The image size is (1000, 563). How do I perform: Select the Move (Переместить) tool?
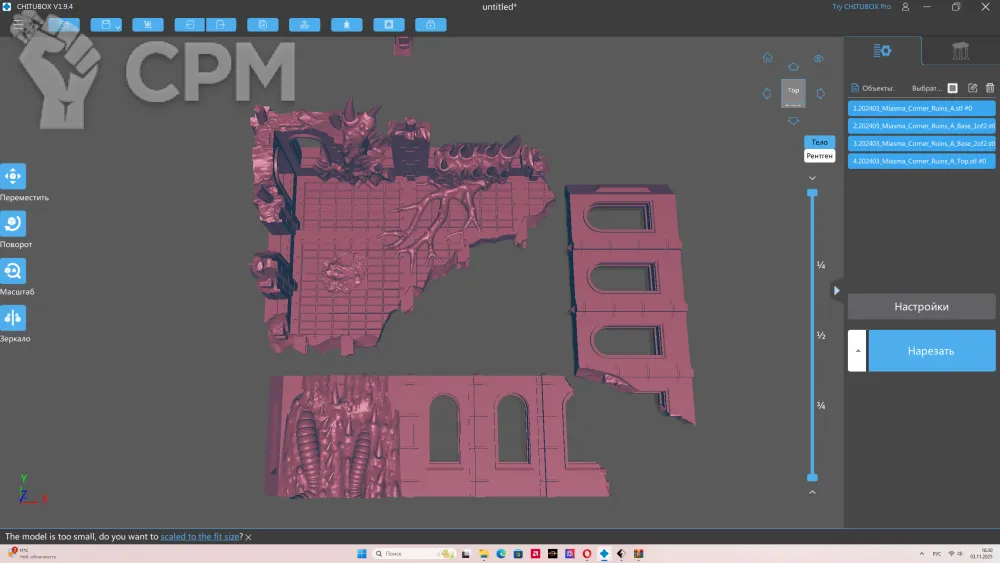point(13,177)
